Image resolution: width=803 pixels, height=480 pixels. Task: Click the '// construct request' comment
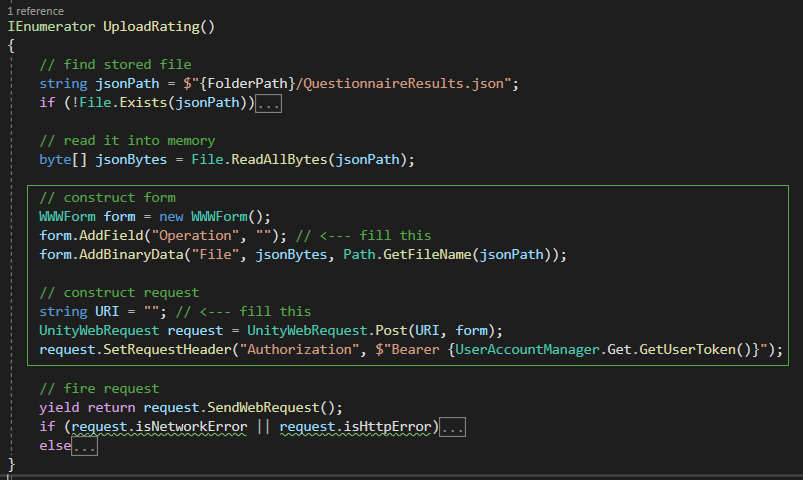(119, 293)
